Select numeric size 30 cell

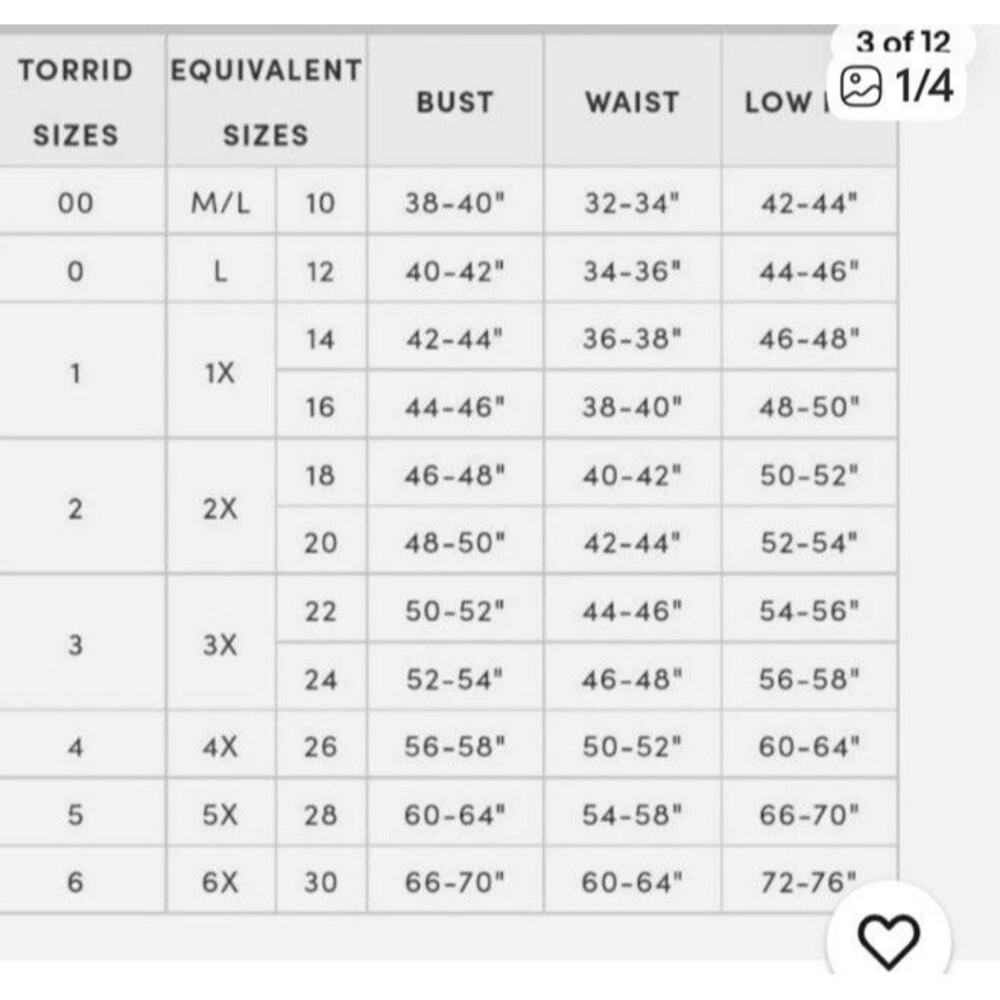pos(320,882)
